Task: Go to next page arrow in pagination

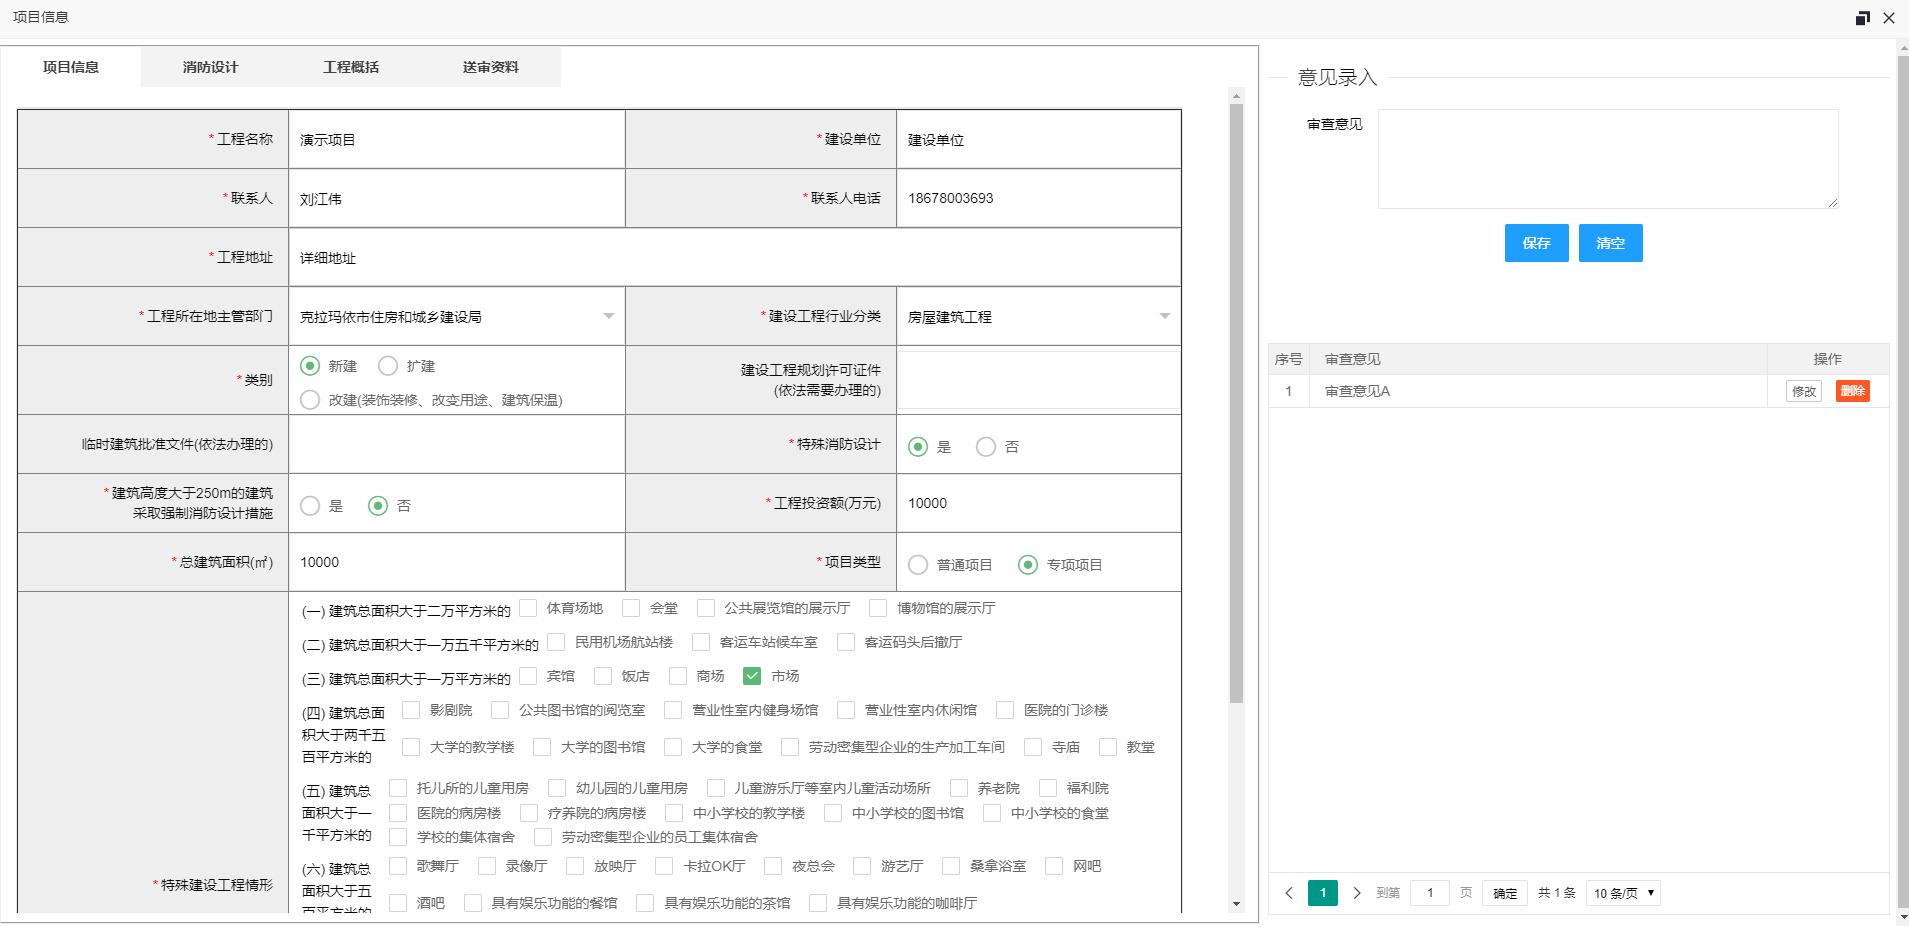Action: point(1357,893)
